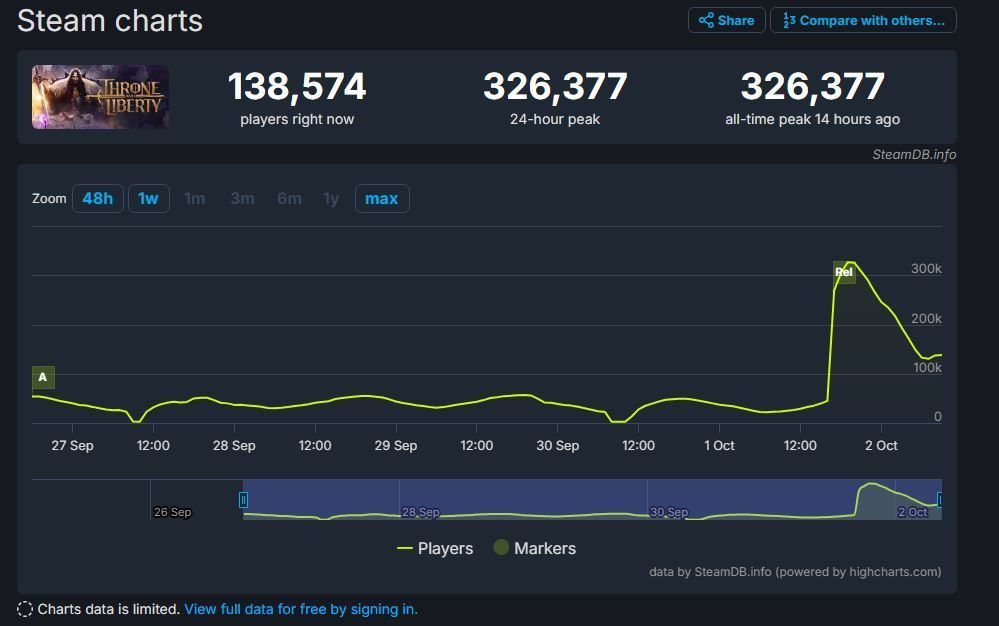999x626 pixels.
Task: Click the 'Rel' release marker
Action: click(x=844, y=272)
